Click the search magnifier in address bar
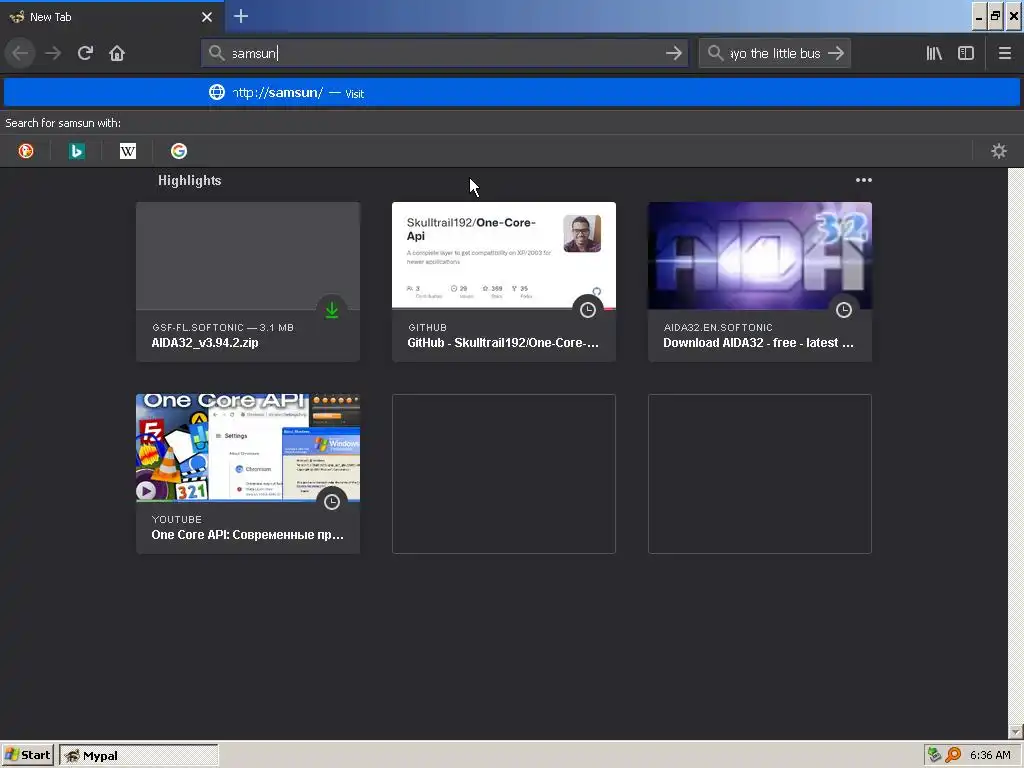 (216, 53)
